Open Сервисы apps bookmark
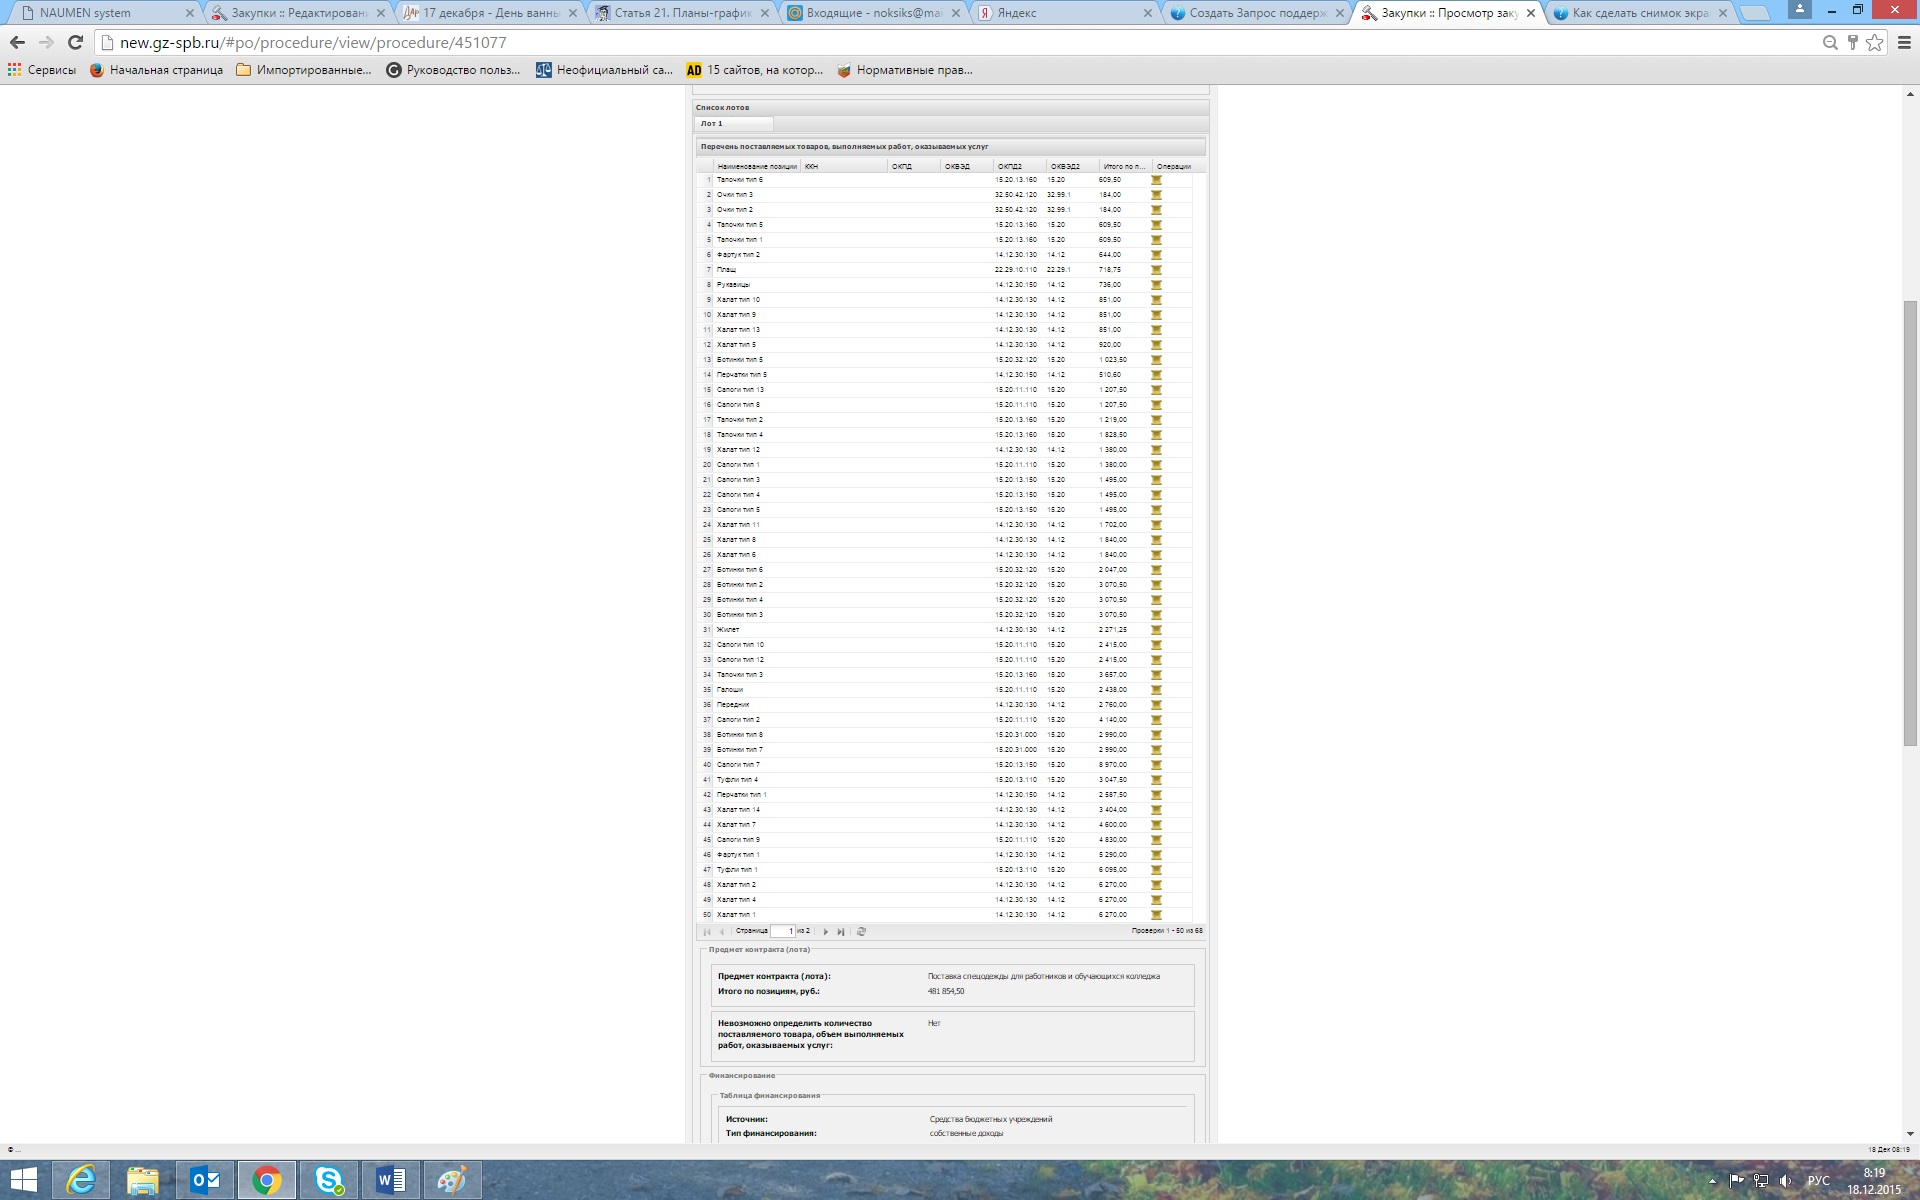This screenshot has width=1920, height=1200. click(42, 70)
